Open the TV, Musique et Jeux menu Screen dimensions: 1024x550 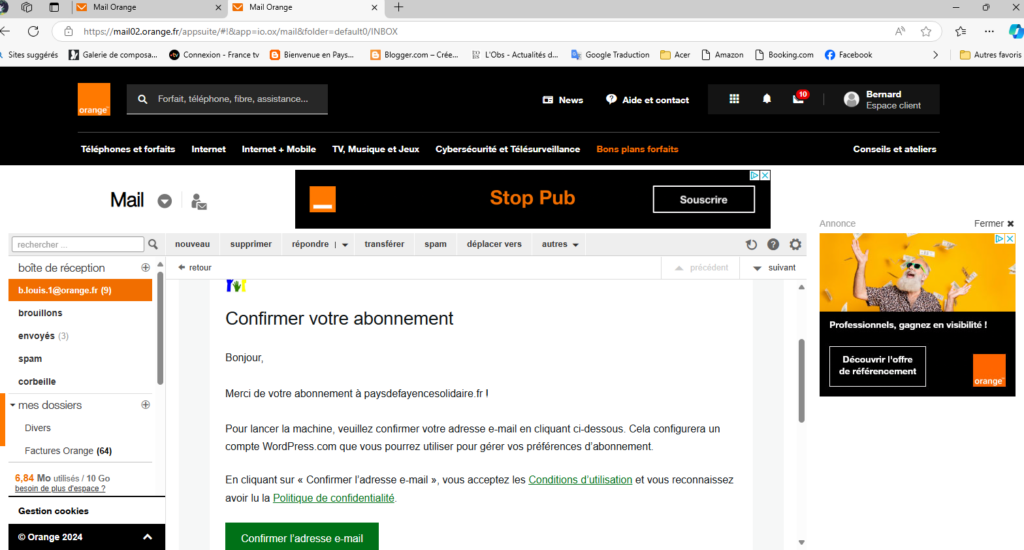(375, 149)
